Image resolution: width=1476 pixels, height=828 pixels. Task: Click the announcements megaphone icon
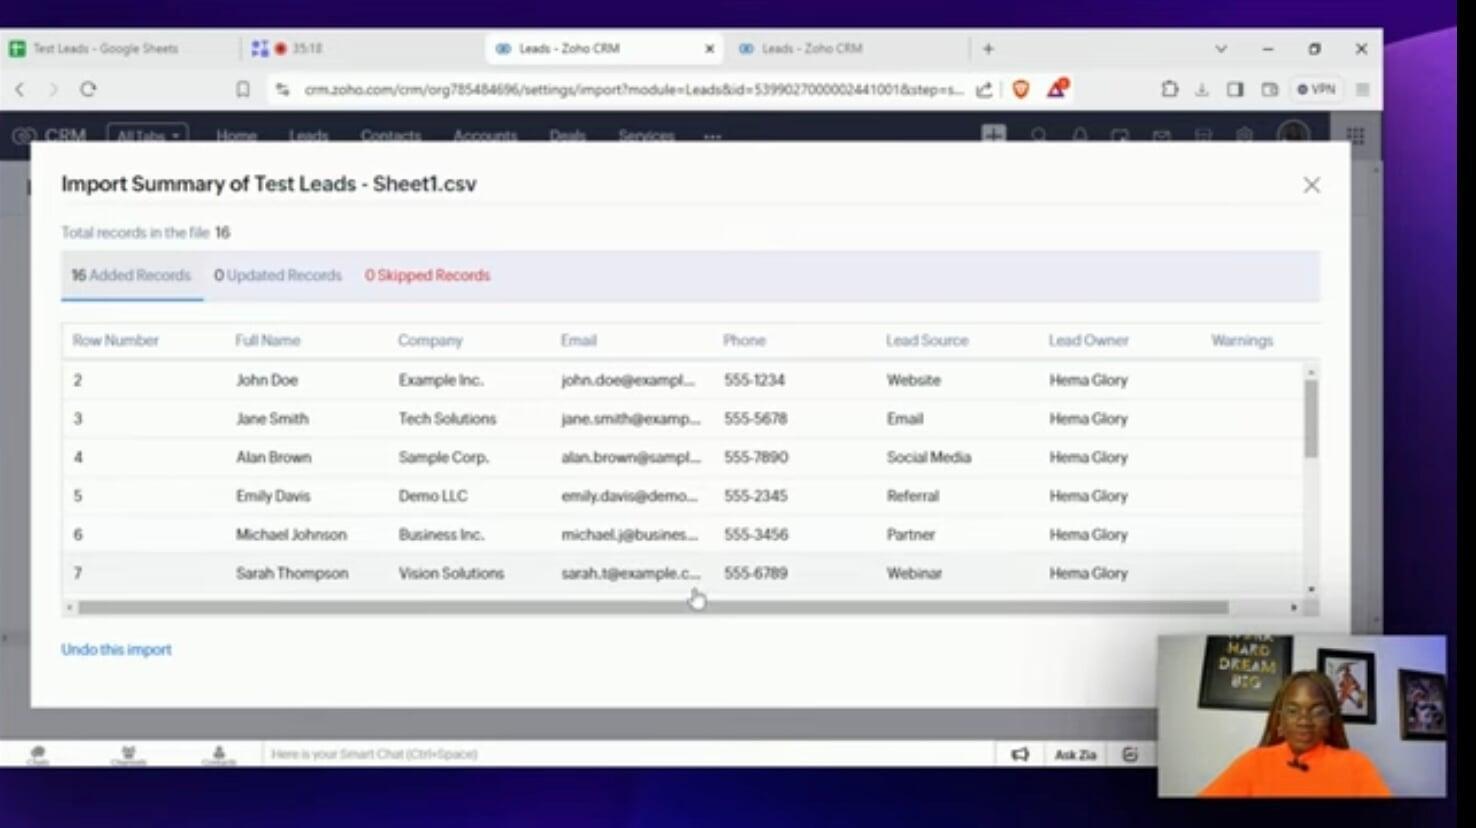1019,755
